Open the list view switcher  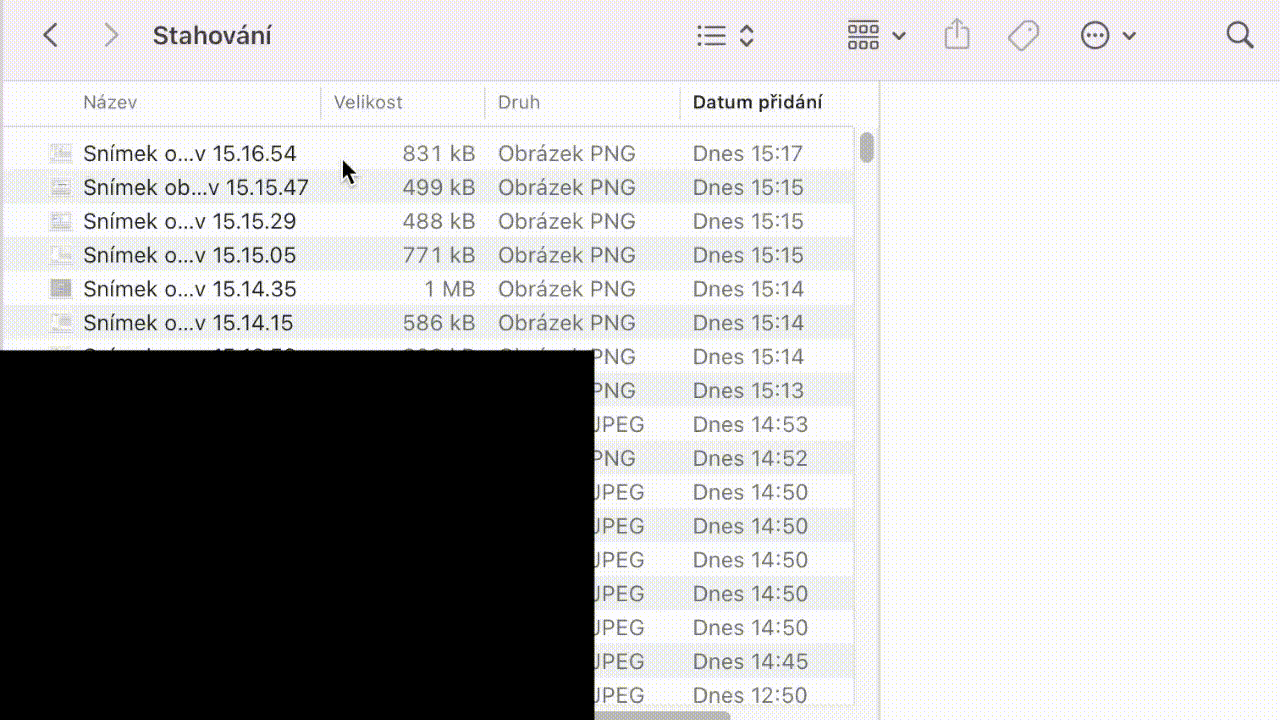[x=725, y=36]
